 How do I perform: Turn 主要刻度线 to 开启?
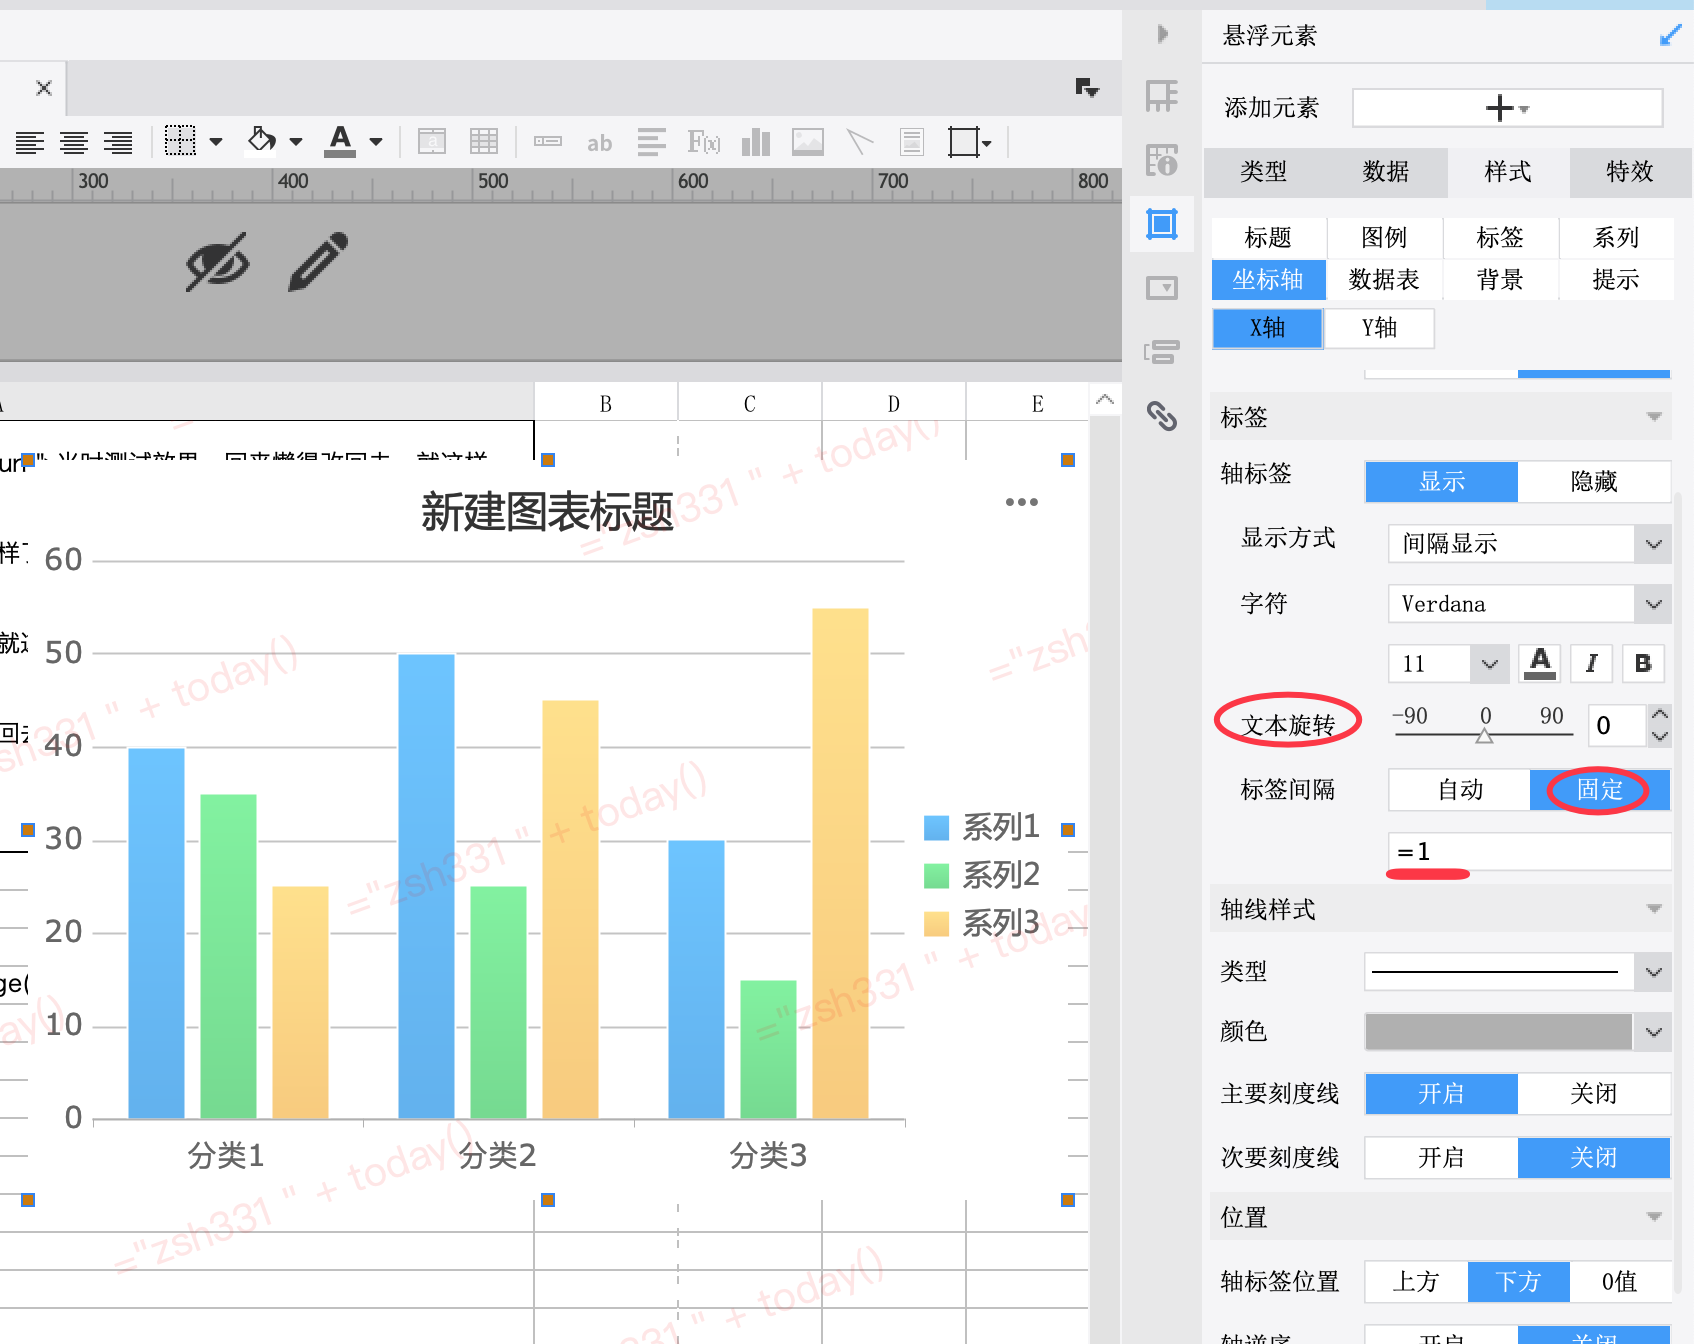pyautogui.click(x=1442, y=1093)
